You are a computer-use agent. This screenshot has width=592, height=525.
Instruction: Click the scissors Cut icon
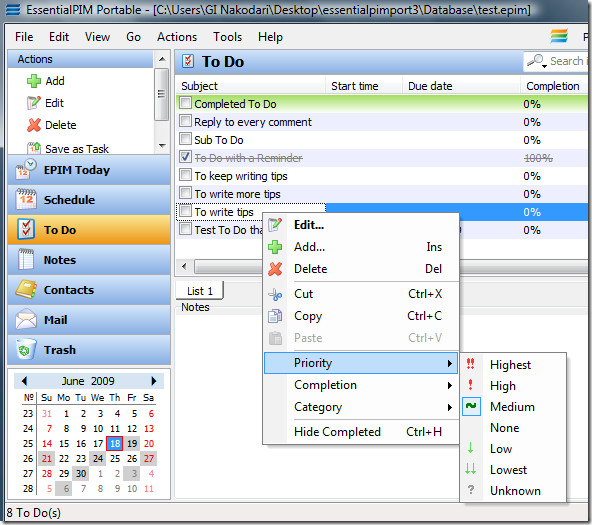tap(275, 294)
